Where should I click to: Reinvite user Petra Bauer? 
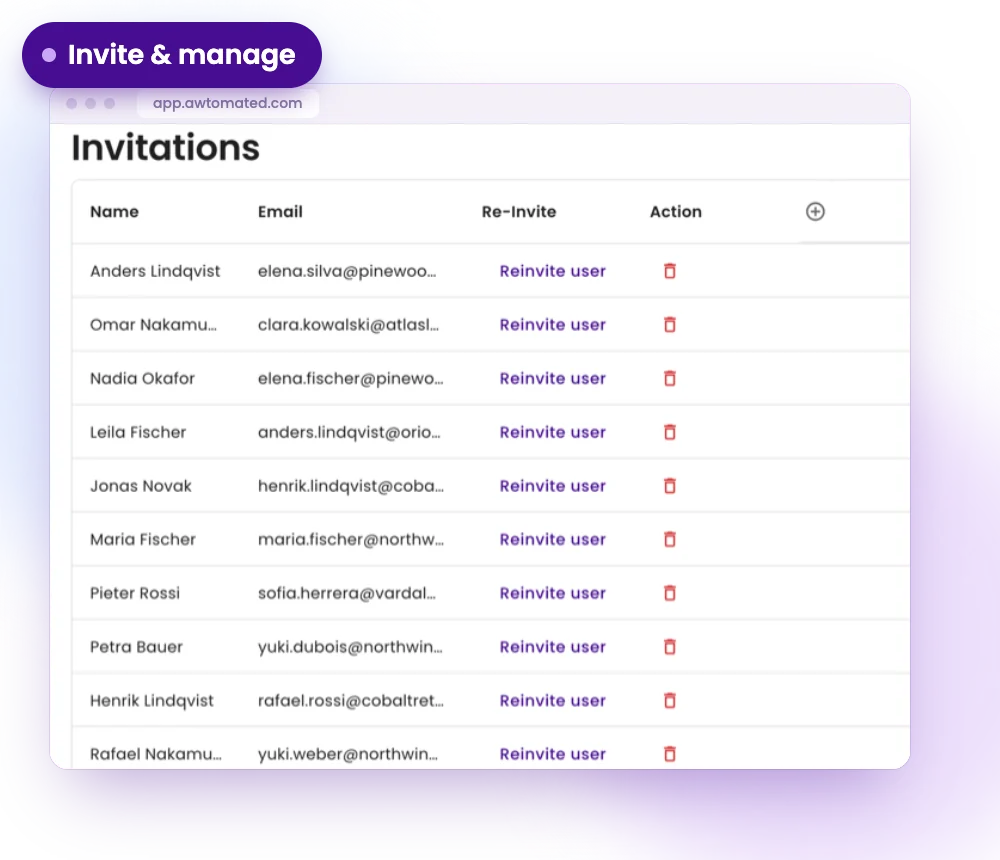coord(552,646)
